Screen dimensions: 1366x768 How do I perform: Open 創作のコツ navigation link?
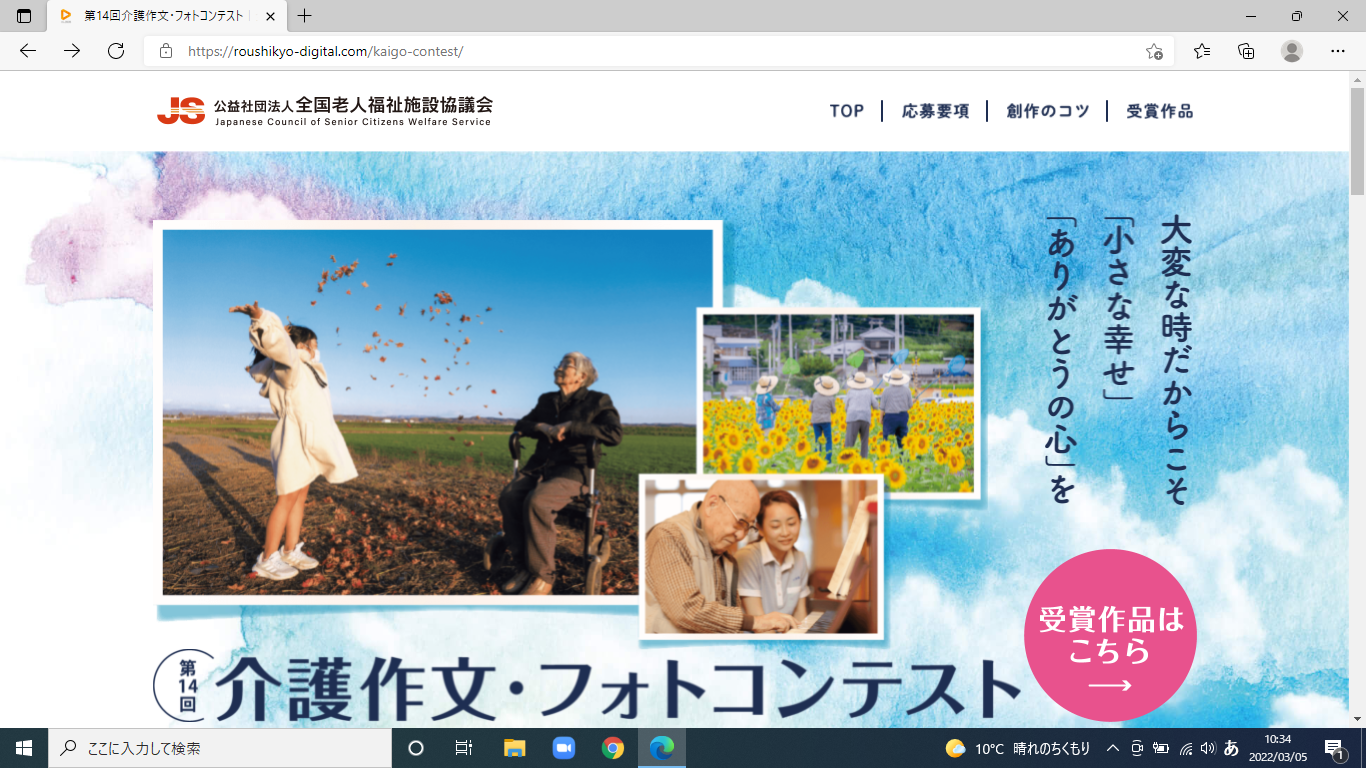(1048, 111)
